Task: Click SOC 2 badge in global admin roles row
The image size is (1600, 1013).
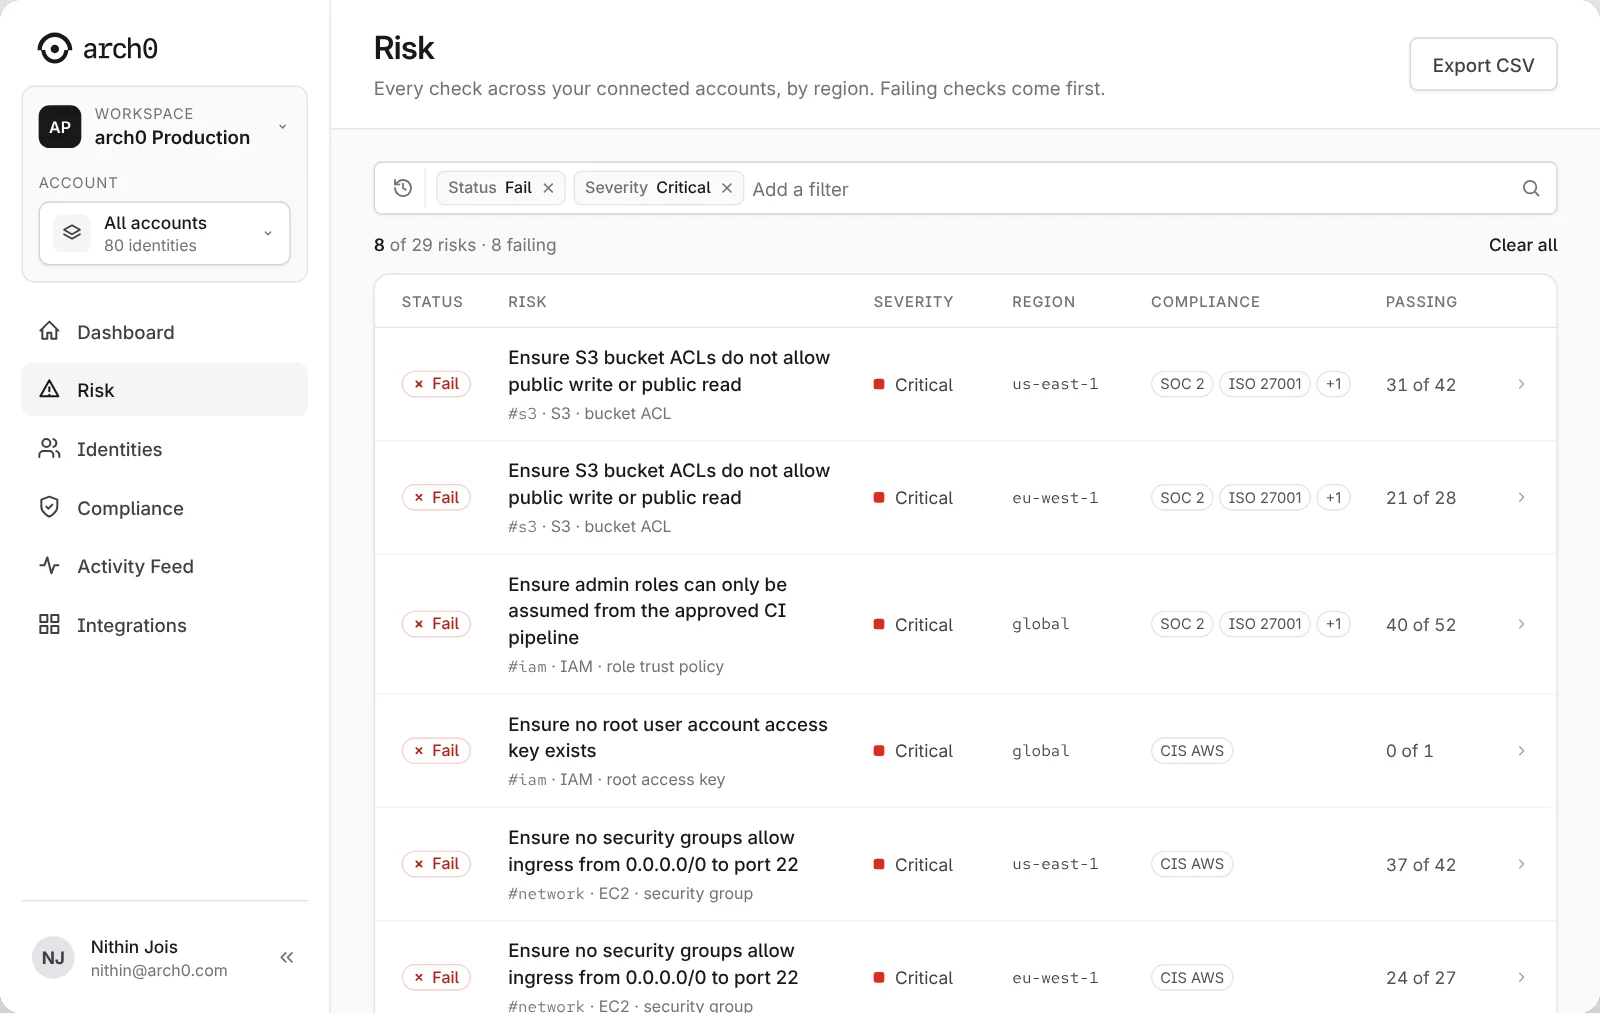Action: pos(1182,624)
